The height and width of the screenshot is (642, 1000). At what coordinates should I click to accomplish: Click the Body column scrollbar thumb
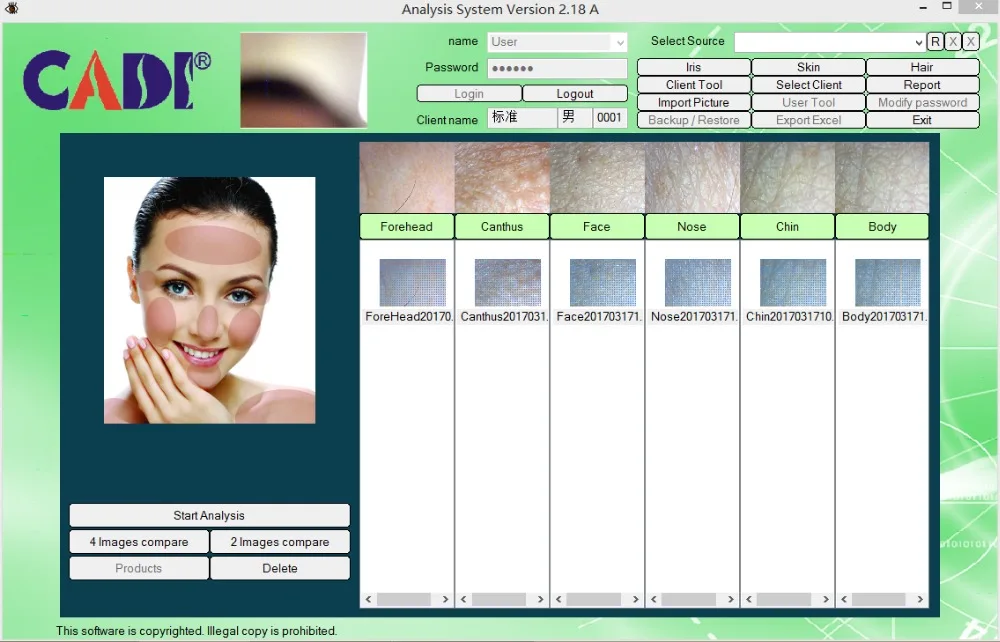(878, 599)
